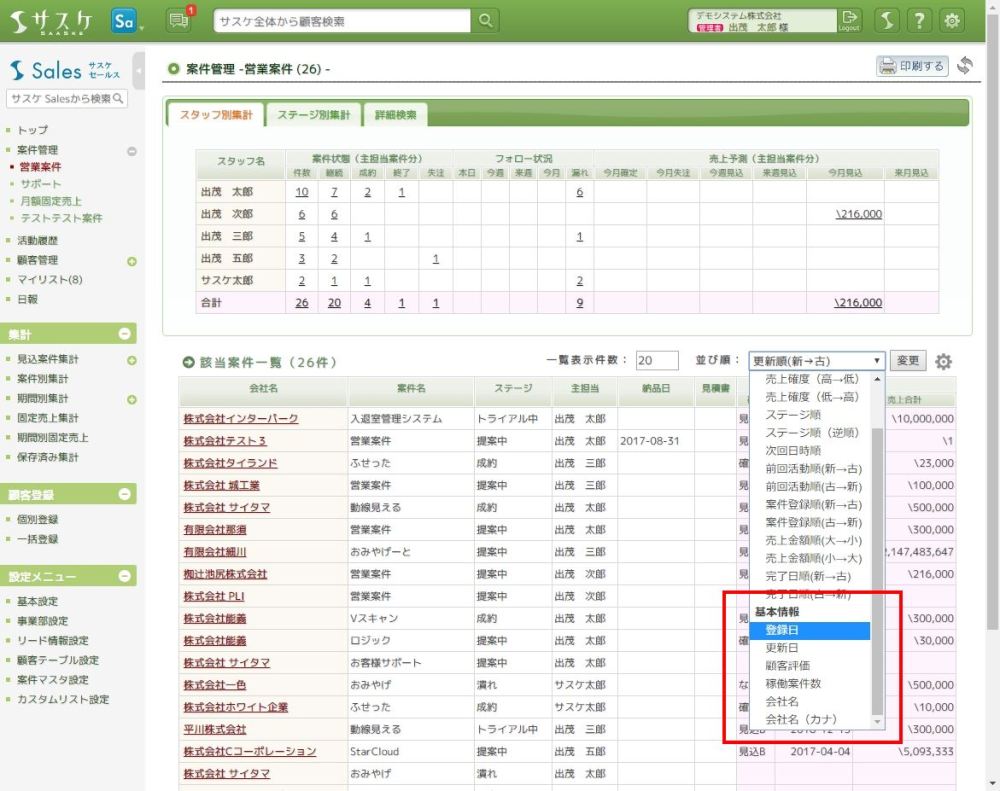Click the refresh arrows icon beside print
The height and width of the screenshot is (791, 1000).
[964, 67]
